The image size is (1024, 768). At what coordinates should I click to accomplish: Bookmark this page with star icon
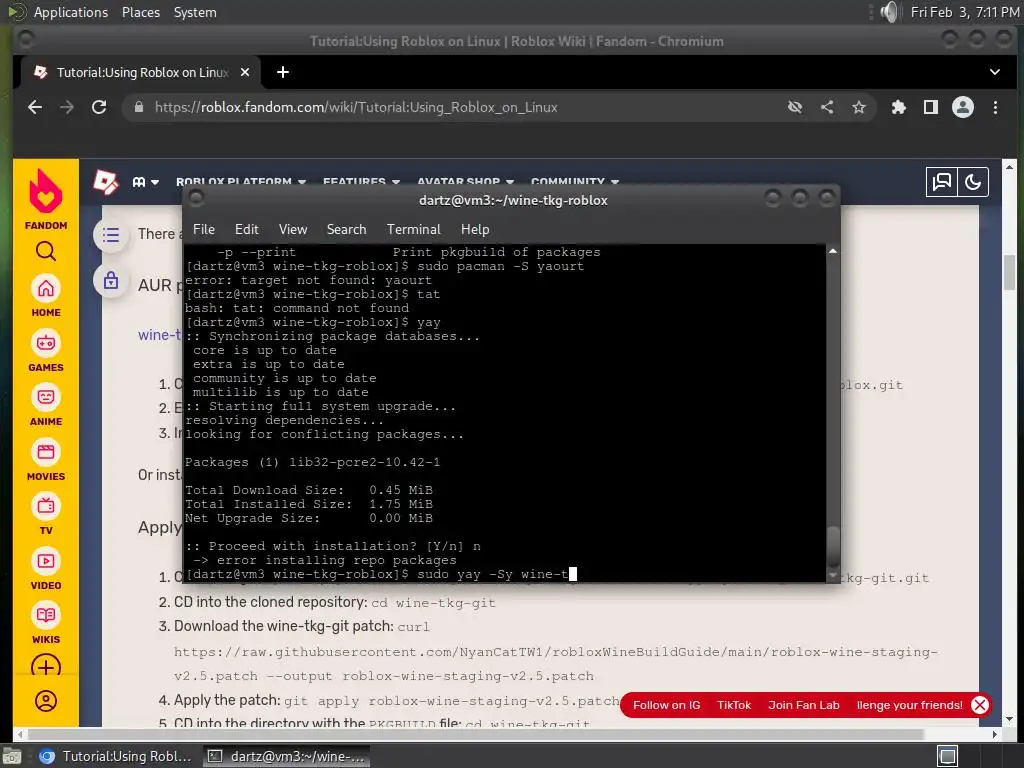[859, 107]
